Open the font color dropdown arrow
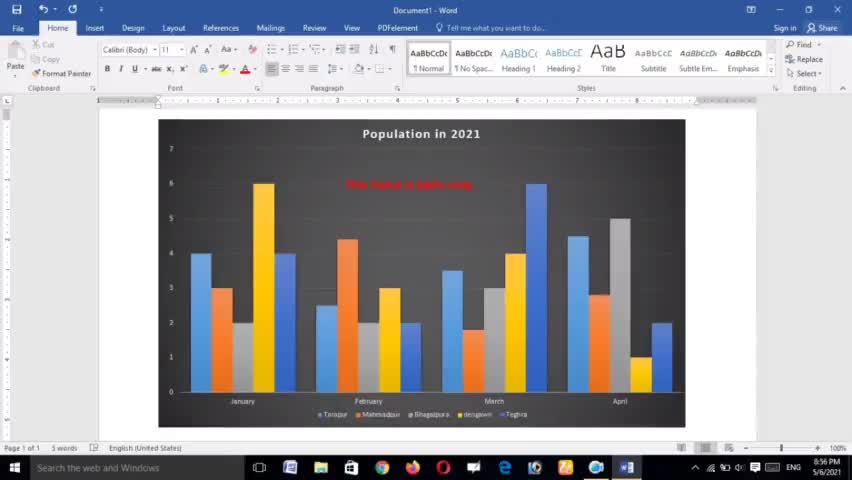This screenshot has height=480, width=852. 255,69
